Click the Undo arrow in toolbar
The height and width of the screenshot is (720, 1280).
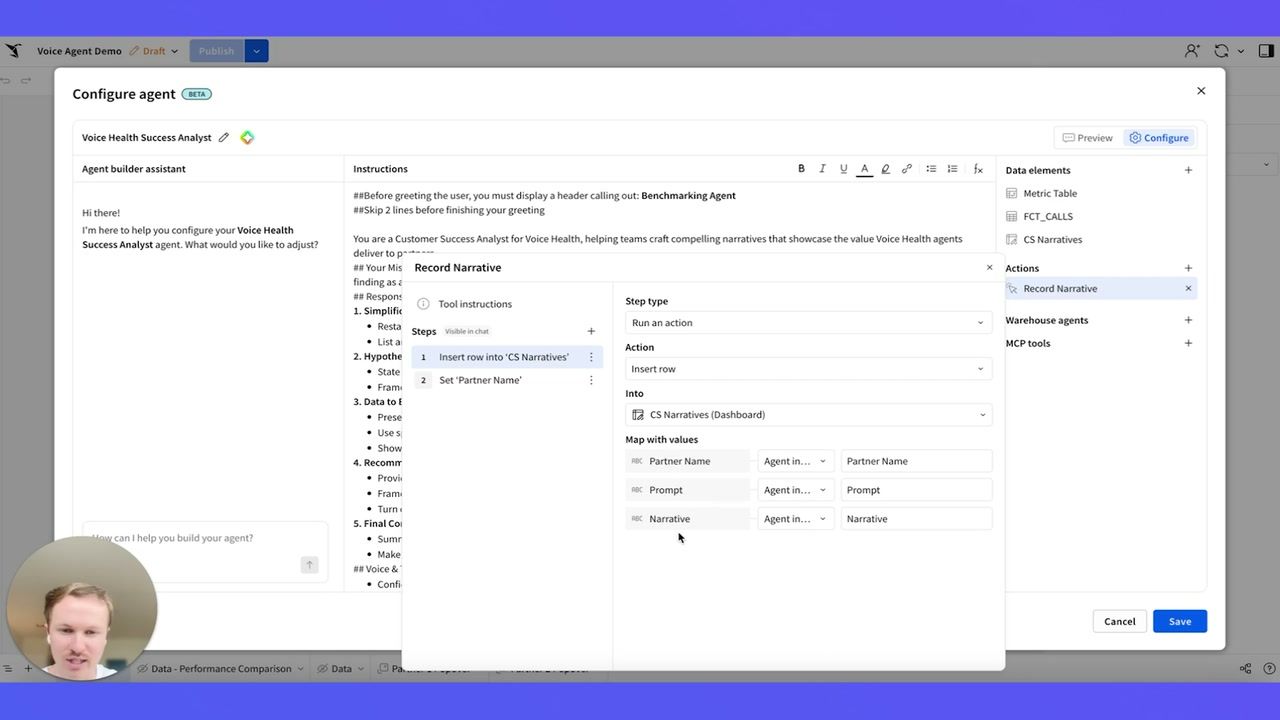(x=6, y=80)
